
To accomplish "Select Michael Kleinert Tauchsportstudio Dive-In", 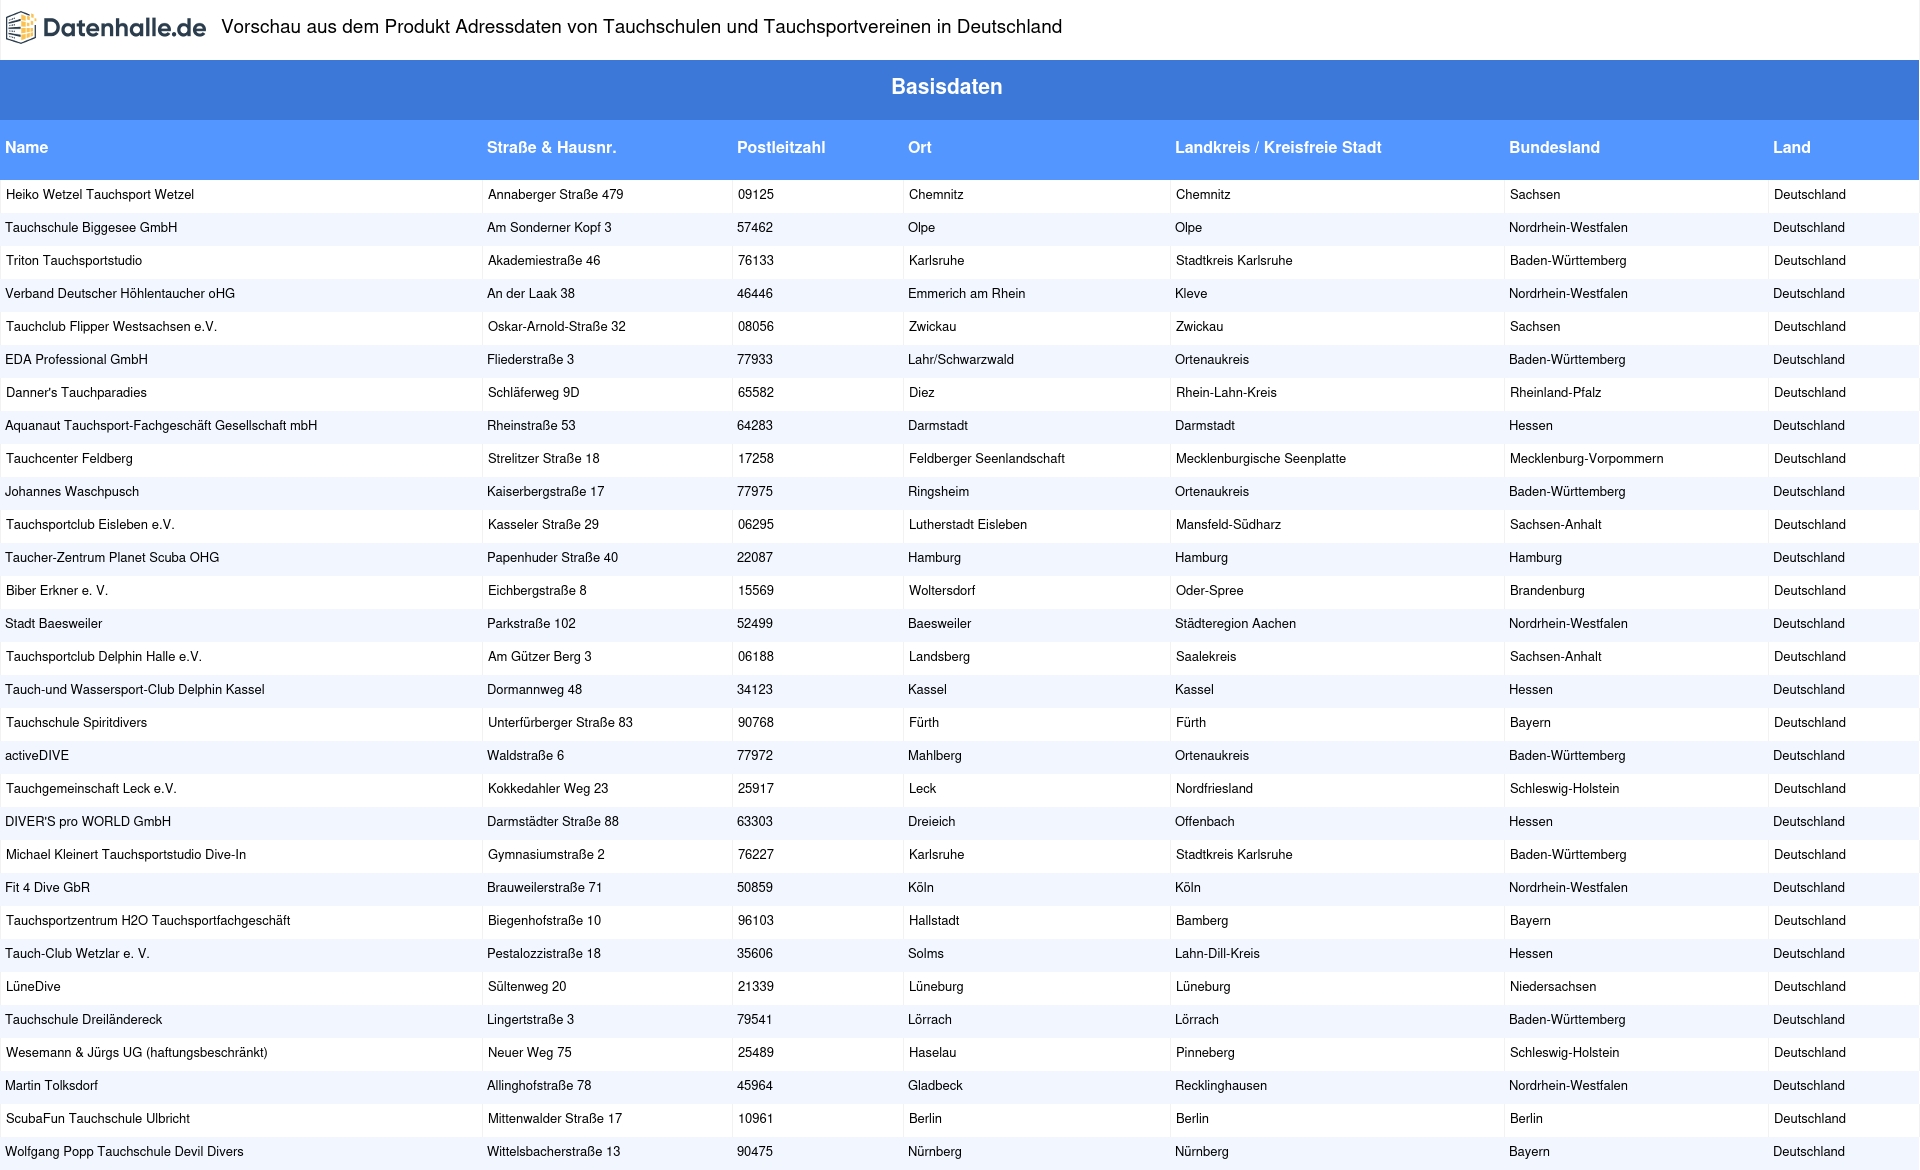I will pos(126,855).
